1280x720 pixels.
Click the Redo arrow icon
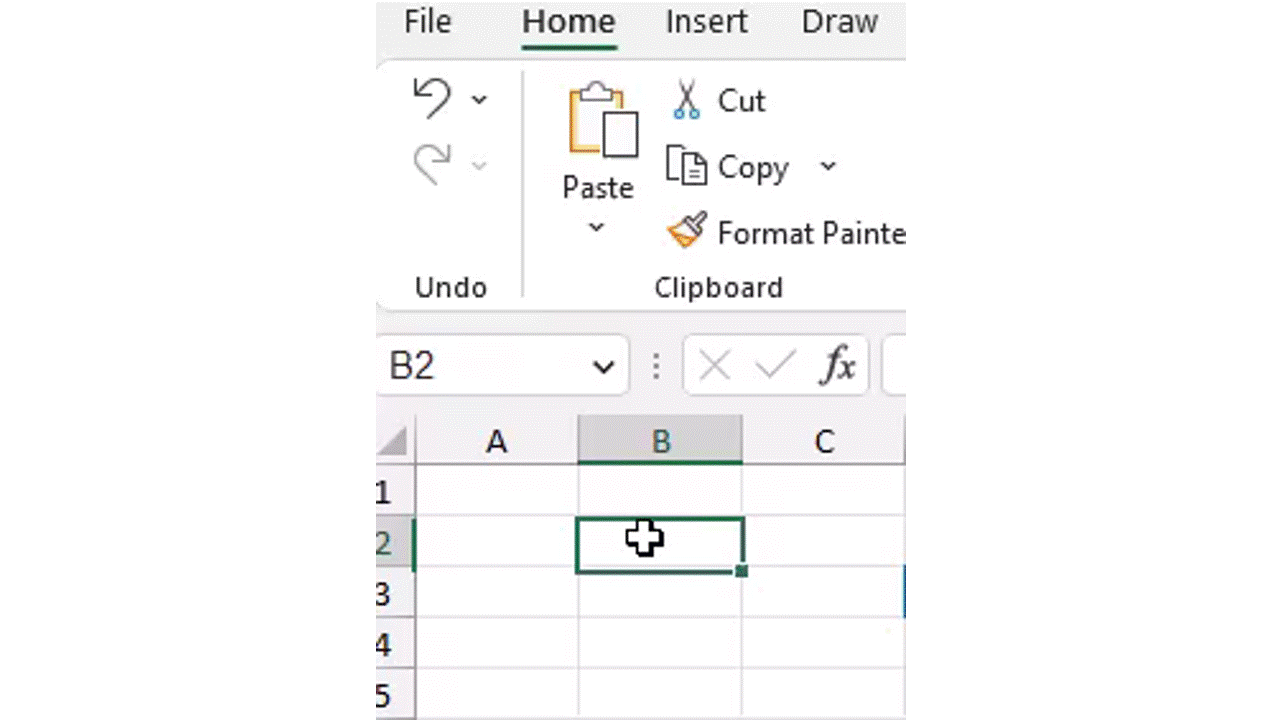pyautogui.click(x=432, y=164)
